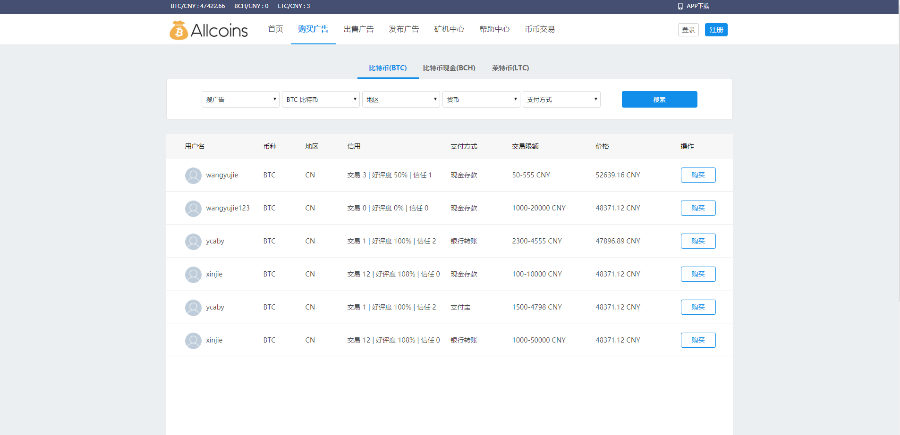900x435 pixels.
Task: Click wangyujie123's profile avatar
Action: [193, 208]
